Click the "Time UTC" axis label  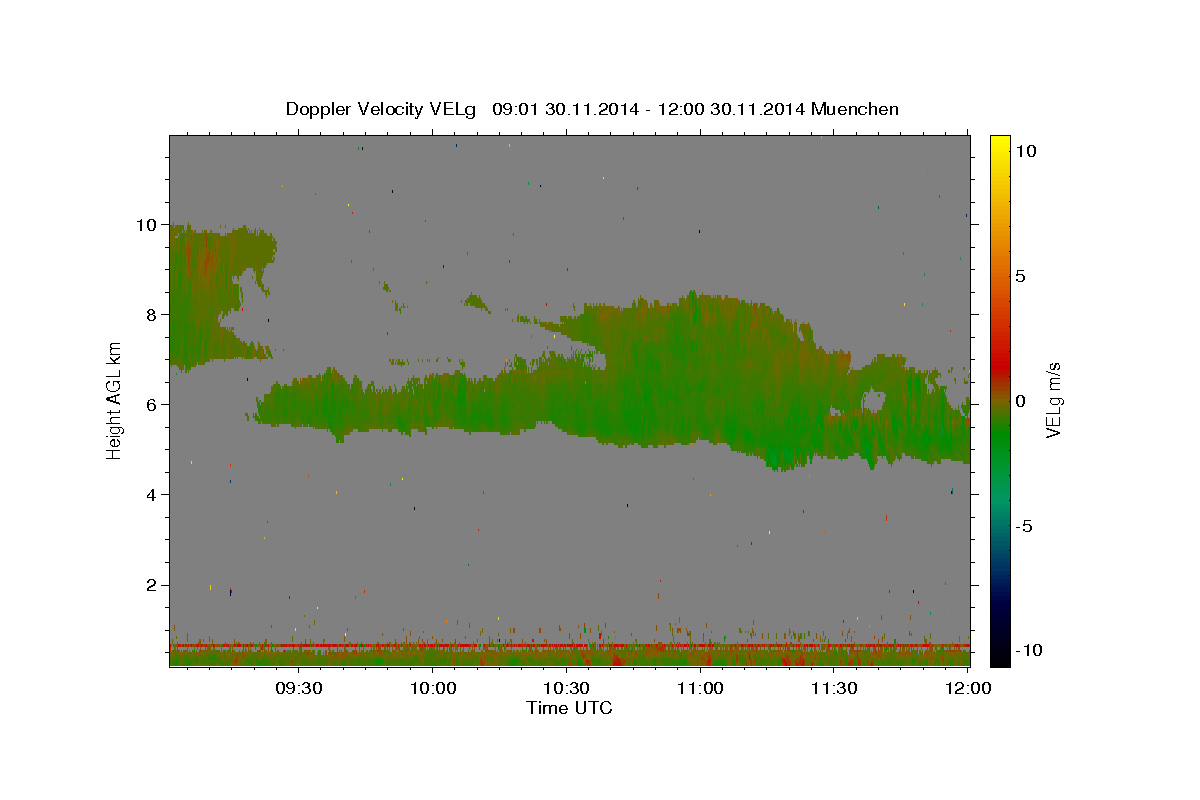click(569, 708)
